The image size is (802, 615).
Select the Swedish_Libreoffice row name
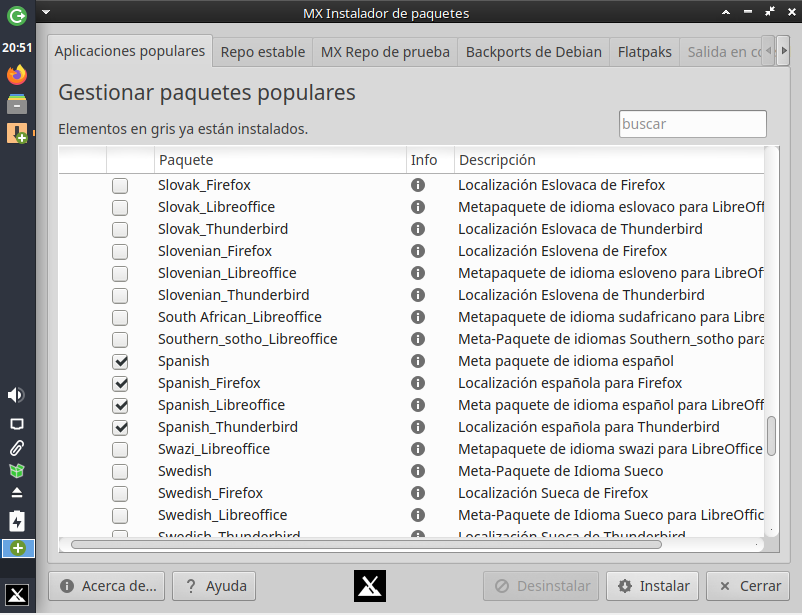point(222,515)
